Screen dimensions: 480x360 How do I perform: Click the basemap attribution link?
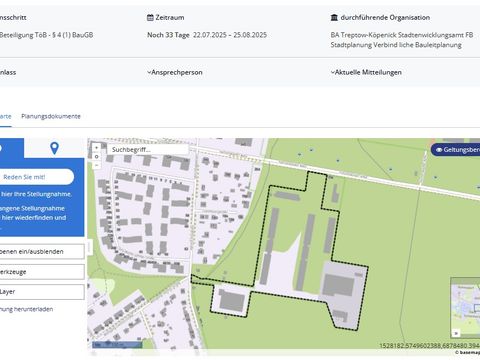pyautogui.click(x=468, y=352)
